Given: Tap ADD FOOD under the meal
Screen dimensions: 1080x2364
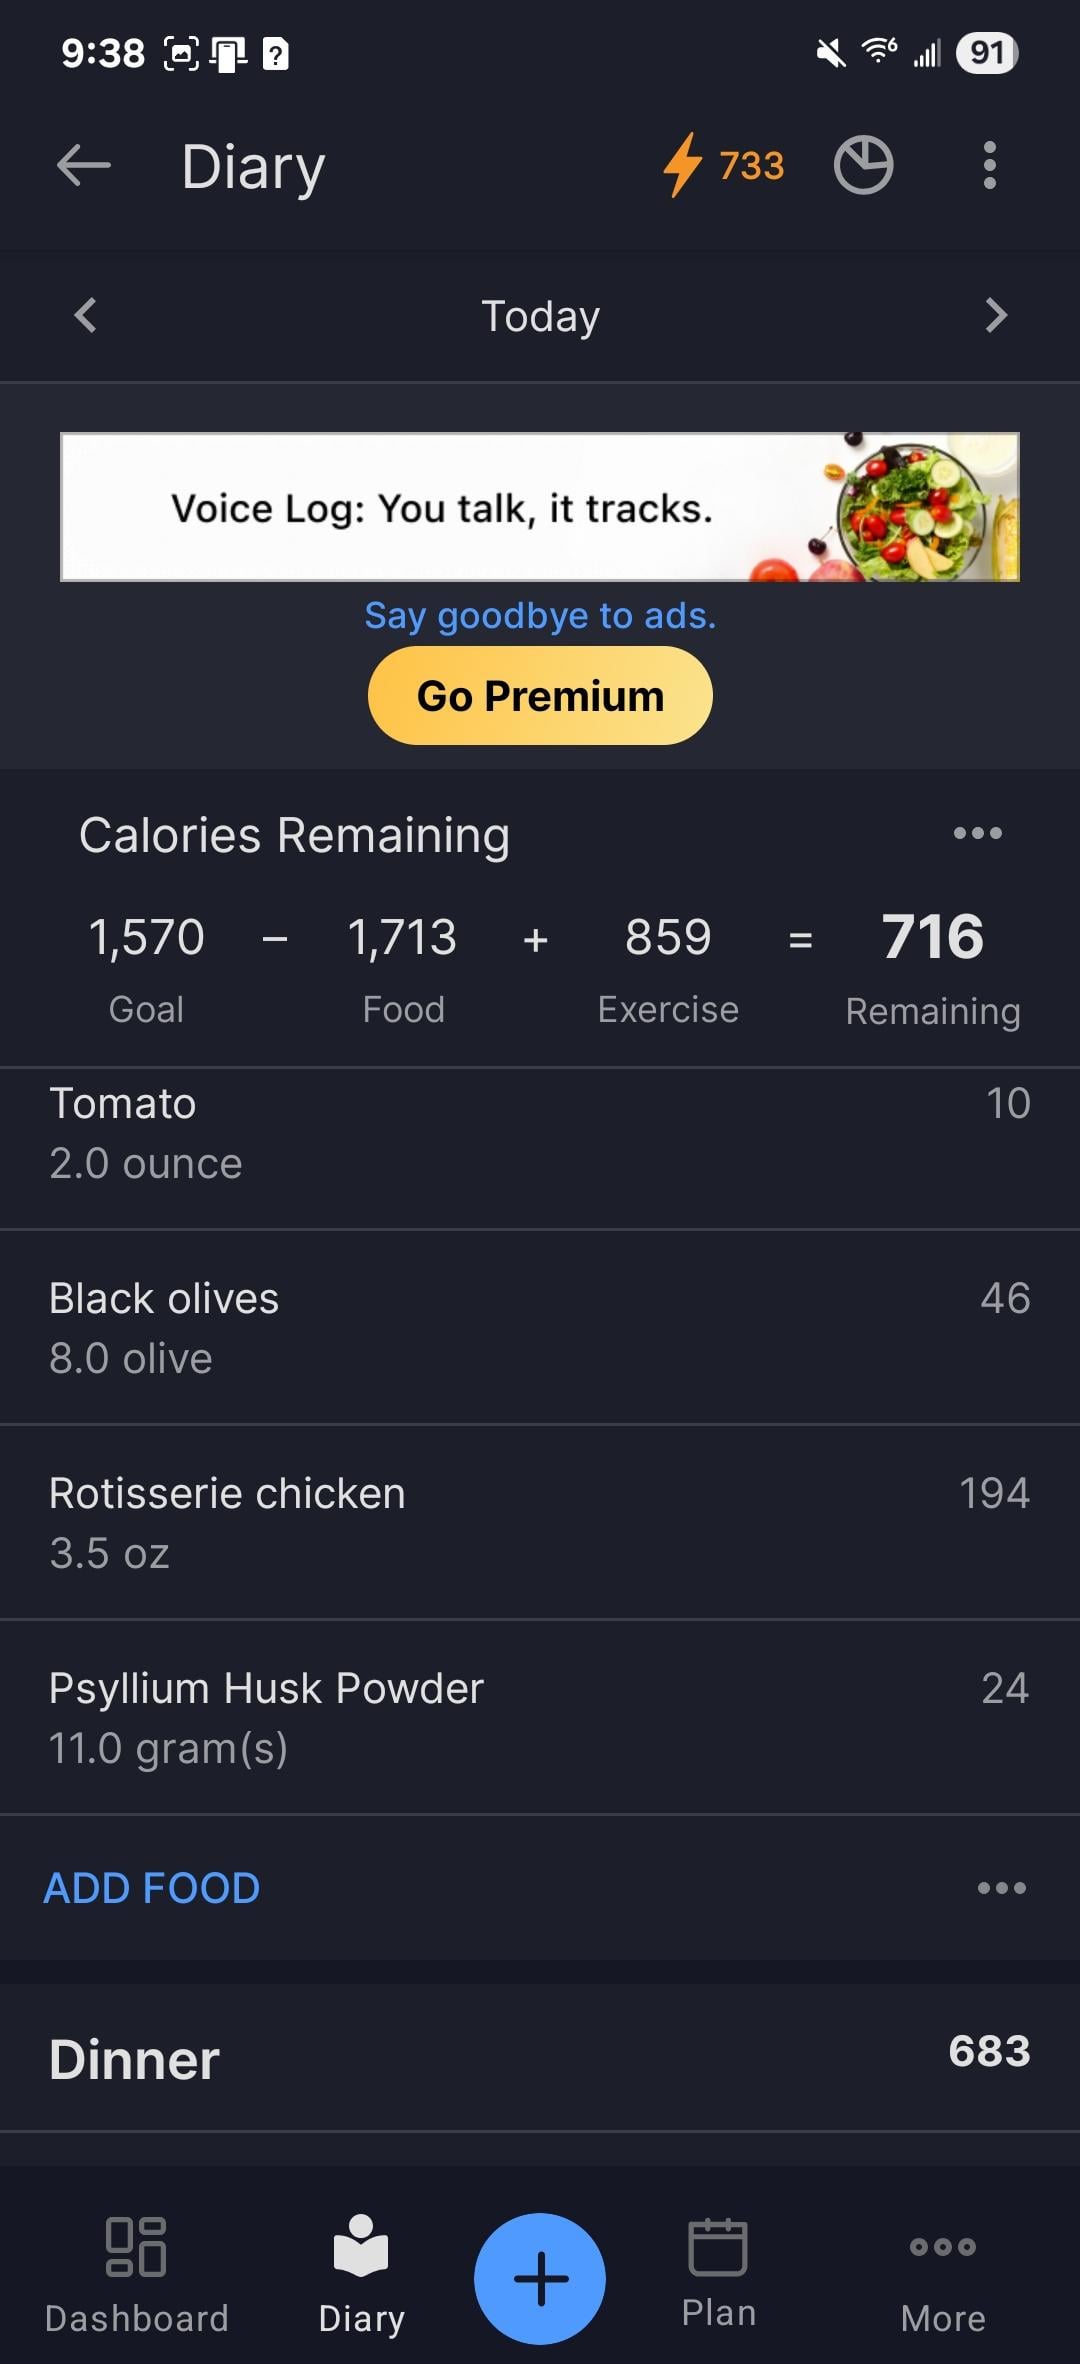Looking at the screenshot, I should pos(152,1888).
